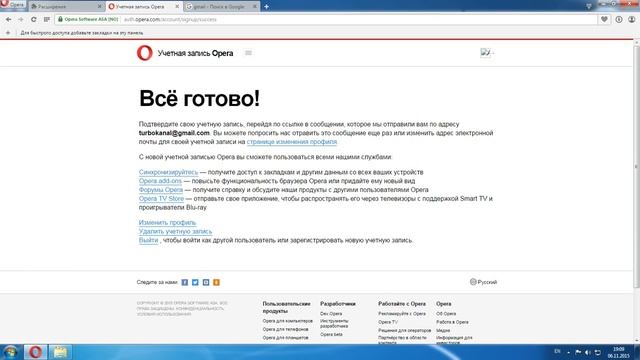
Task: Open the file explorer taskbar icon
Action: tap(60, 352)
